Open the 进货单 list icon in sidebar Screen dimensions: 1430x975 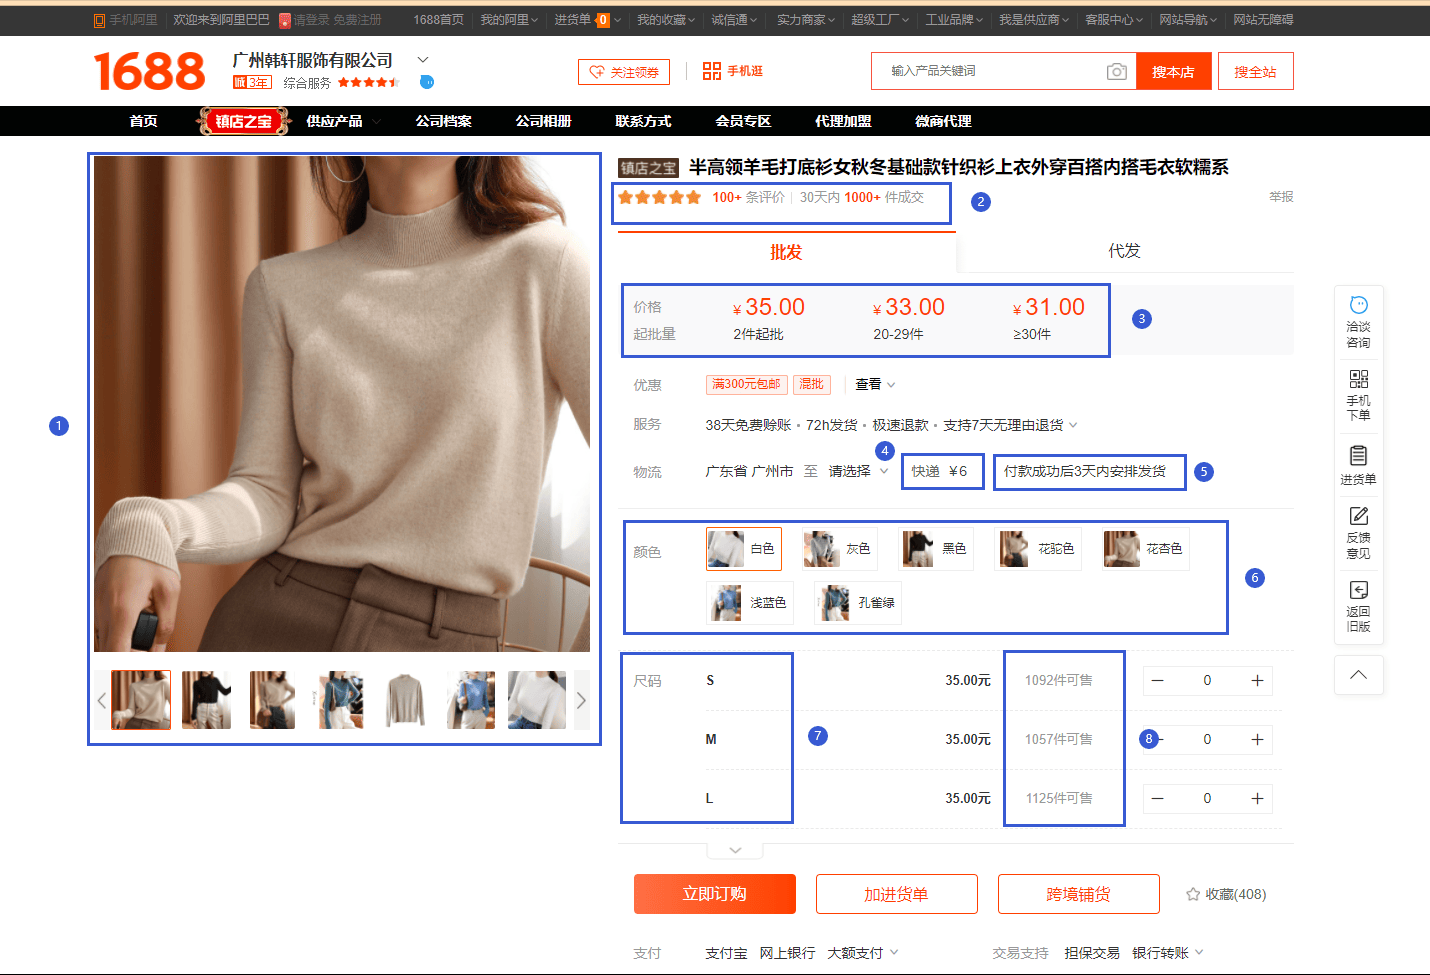point(1358,455)
